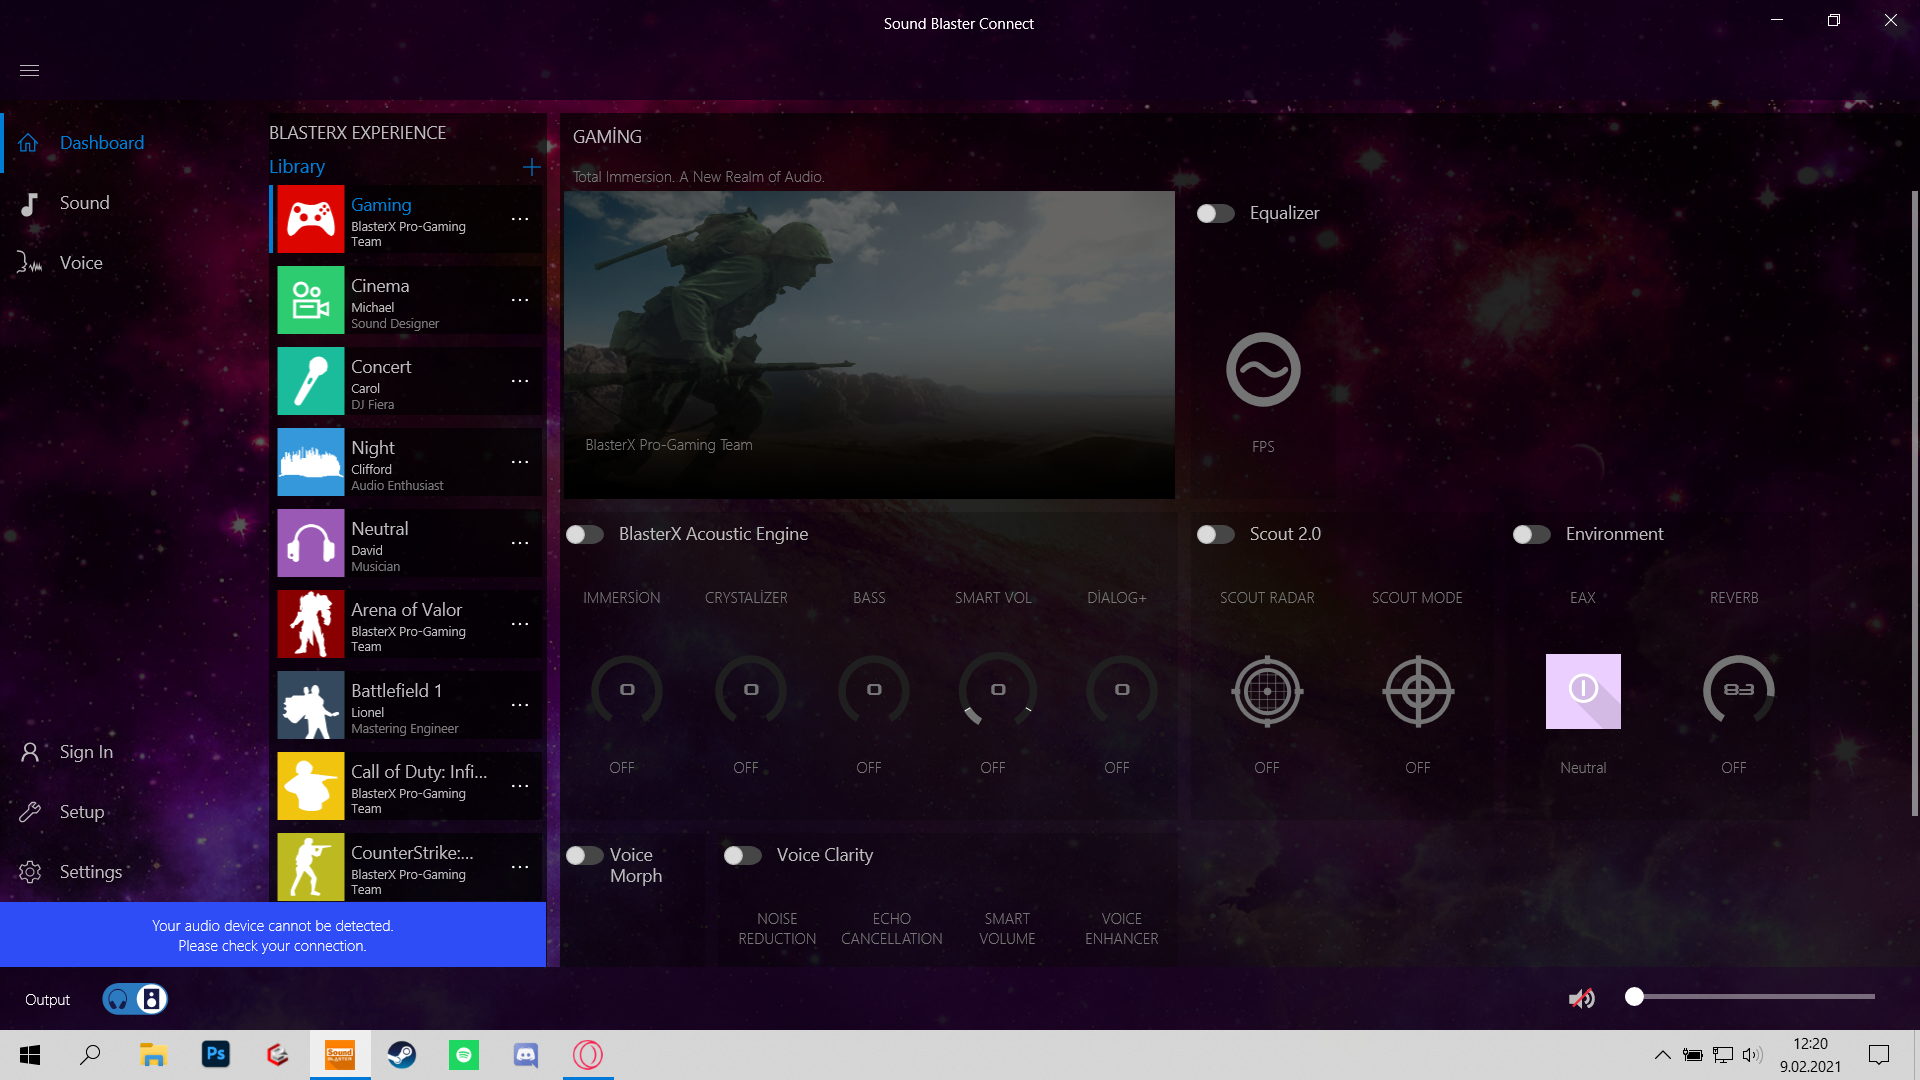This screenshot has height=1080, width=1920.
Task: Click the Reverb dial icon
Action: pos(1738,690)
